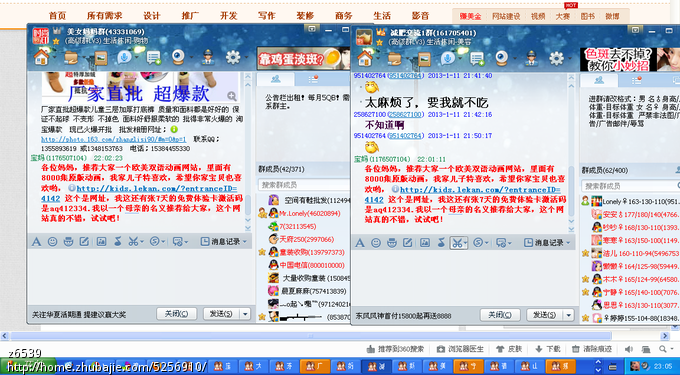This screenshot has height=375, width=680.
Task: Open group file-sharing folder icon in 美女妈妈群 window
Action: coord(70,58)
